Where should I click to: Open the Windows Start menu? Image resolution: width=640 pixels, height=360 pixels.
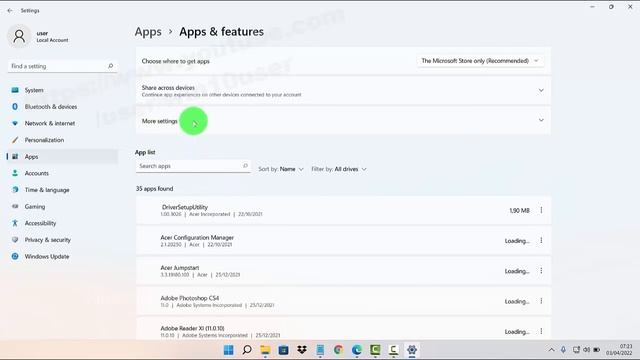click(229, 350)
